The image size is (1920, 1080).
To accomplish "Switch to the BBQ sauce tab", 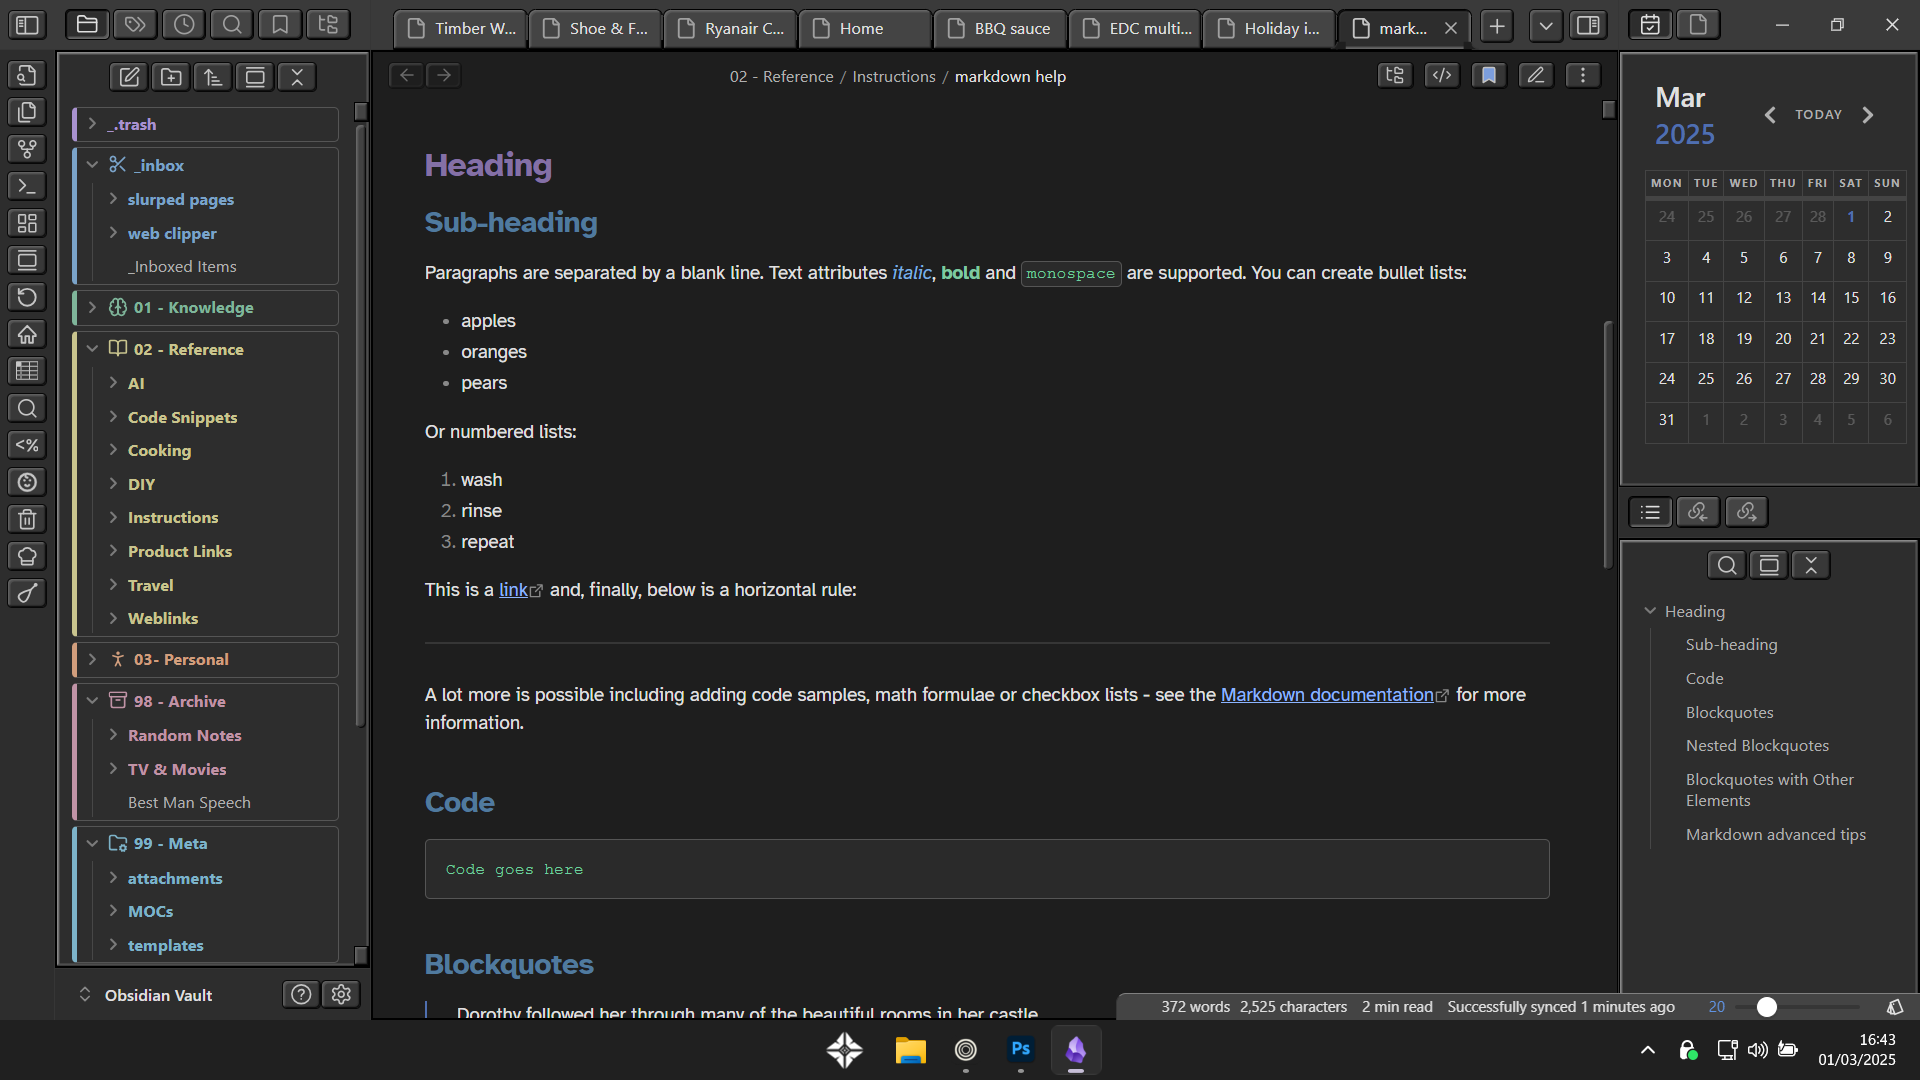I will (1000, 28).
